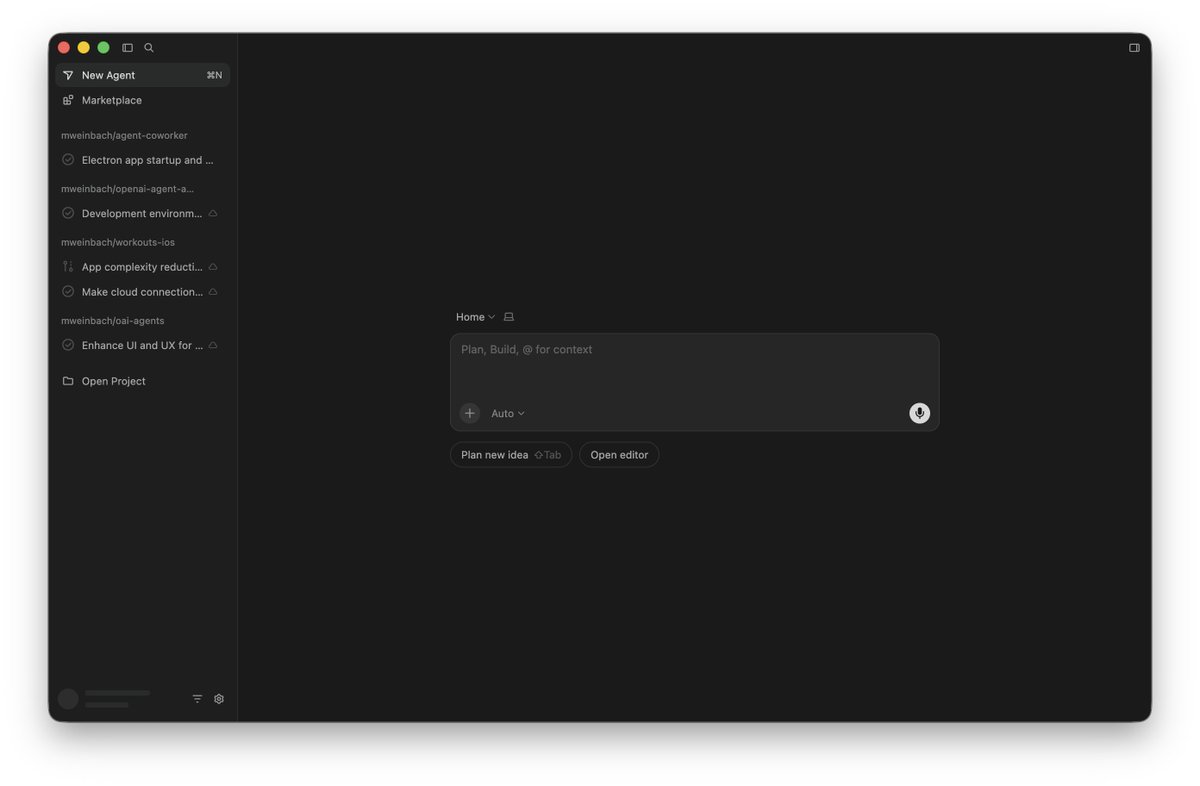Click Plan new idea button
The image size is (1200, 786).
(x=511, y=455)
